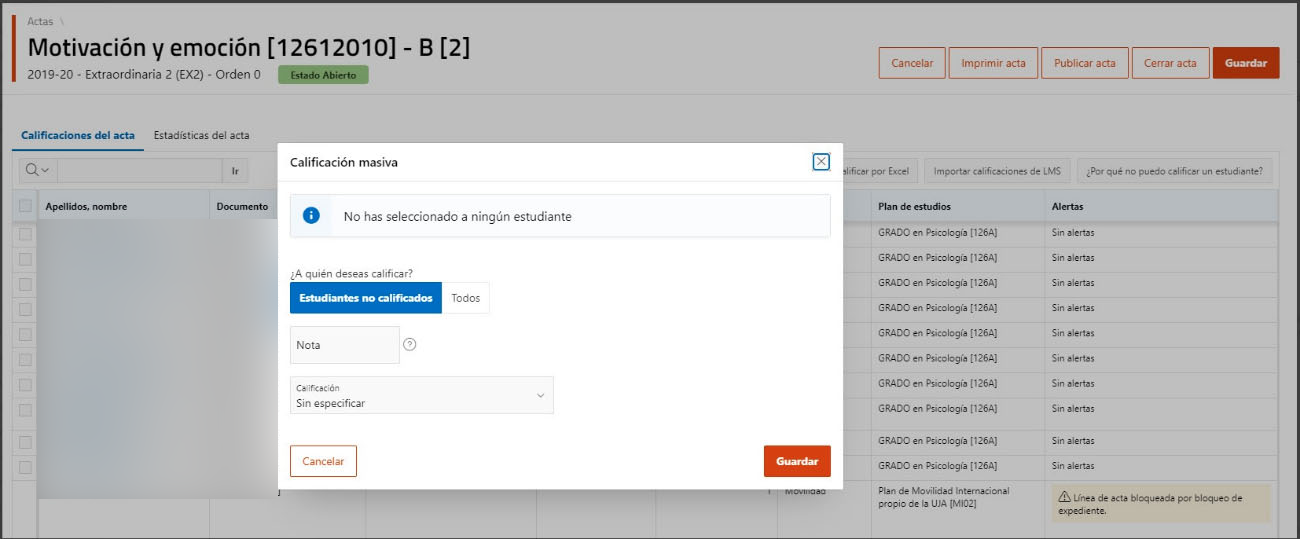1300x539 pixels.
Task: Sort by Apellidos, nombre column header
Action: click(x=86, y=207)
